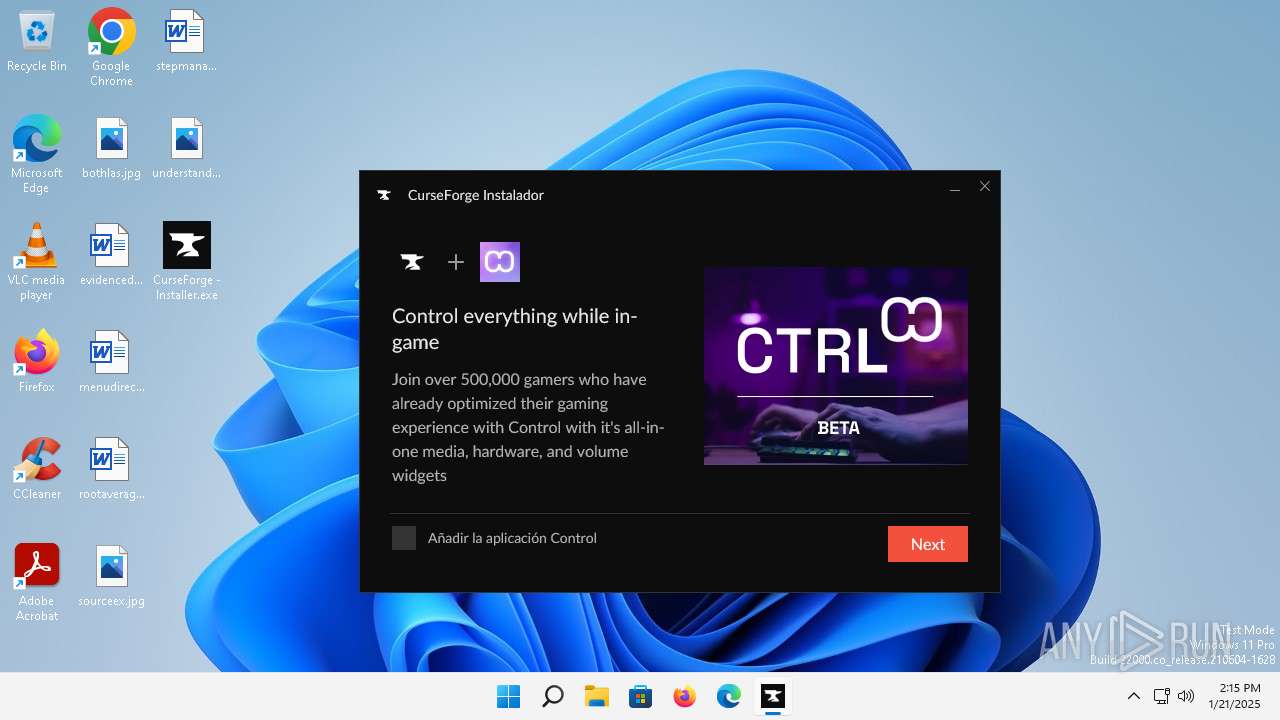Screen dimensions: 1280x720
Task: Open Microsoft Edge from the taskbar
Action: (728, 696)
